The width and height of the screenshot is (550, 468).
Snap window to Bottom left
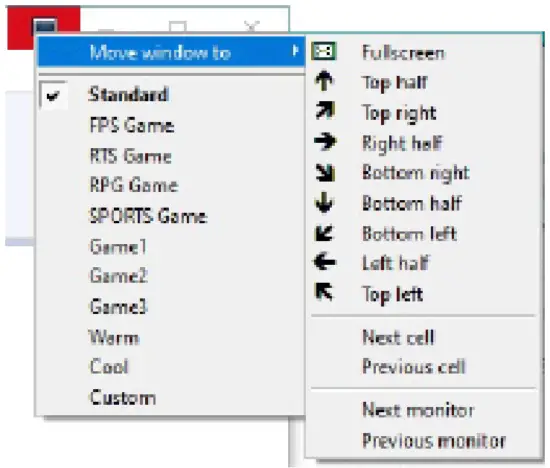(x=409, y=234)
